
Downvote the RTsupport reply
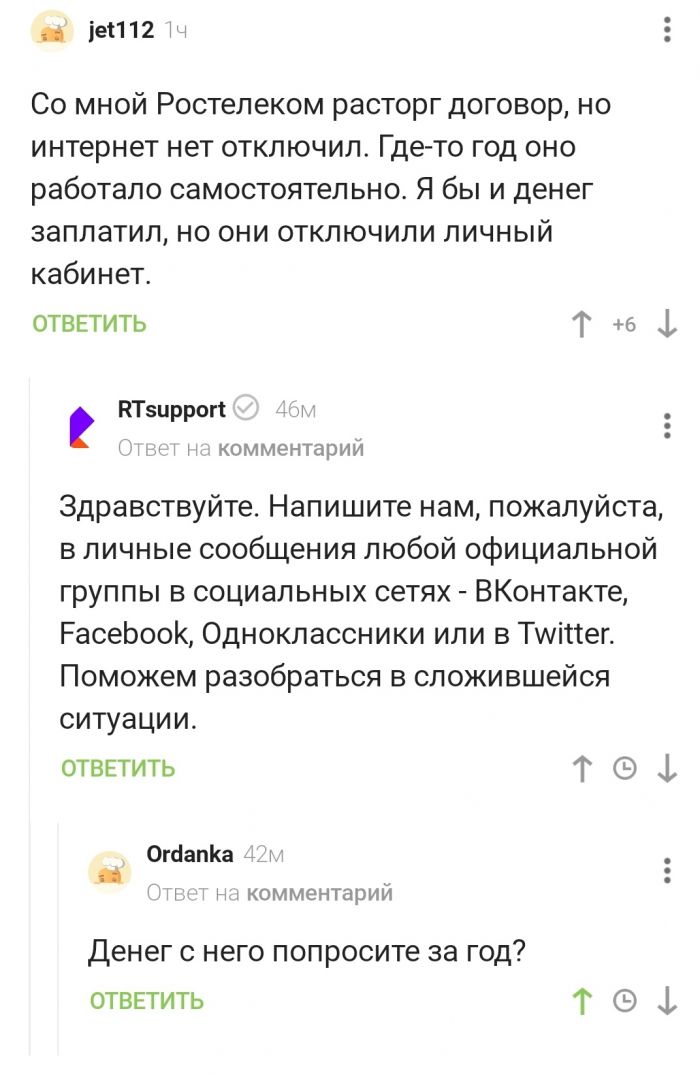click(x=668, y=768)
